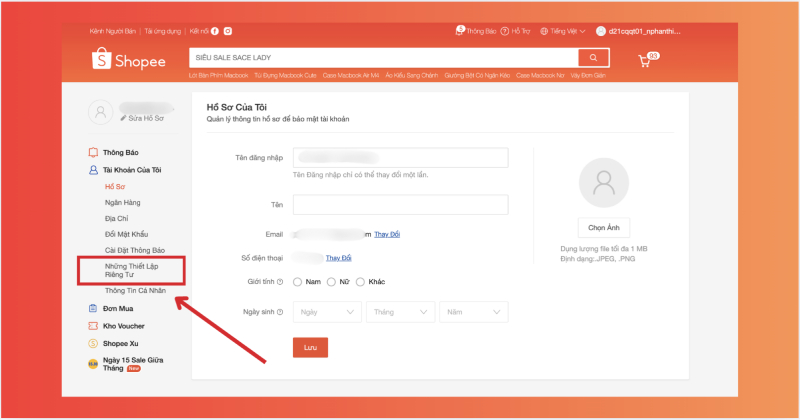Open Những Thiết Lập Riêng Tư menu
The height and width of the screenshot is (420, 800).
[131, 272]
